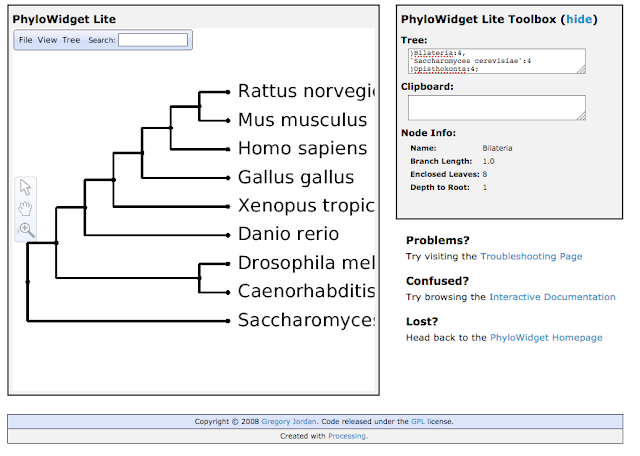640x456 pixels.
Task: Click the Mus musculus leaf label
Action: click(302, 120)
